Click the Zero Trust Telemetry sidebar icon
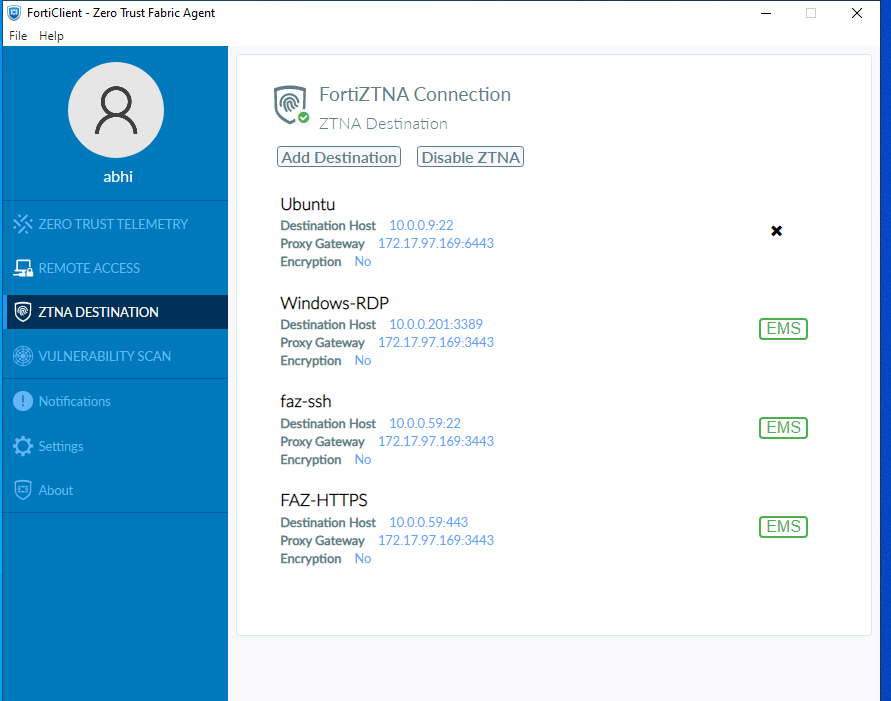891x701 pixels. 23,224
